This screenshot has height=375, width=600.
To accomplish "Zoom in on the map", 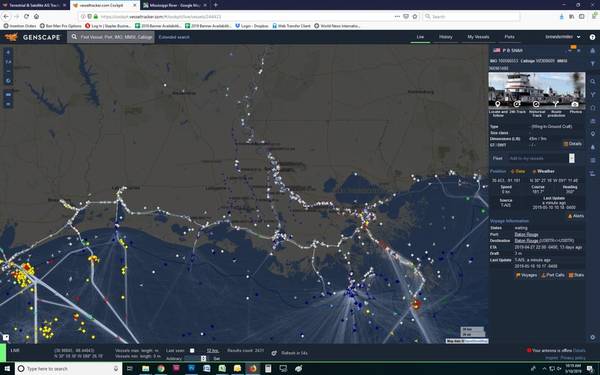I will coord(8,52).
